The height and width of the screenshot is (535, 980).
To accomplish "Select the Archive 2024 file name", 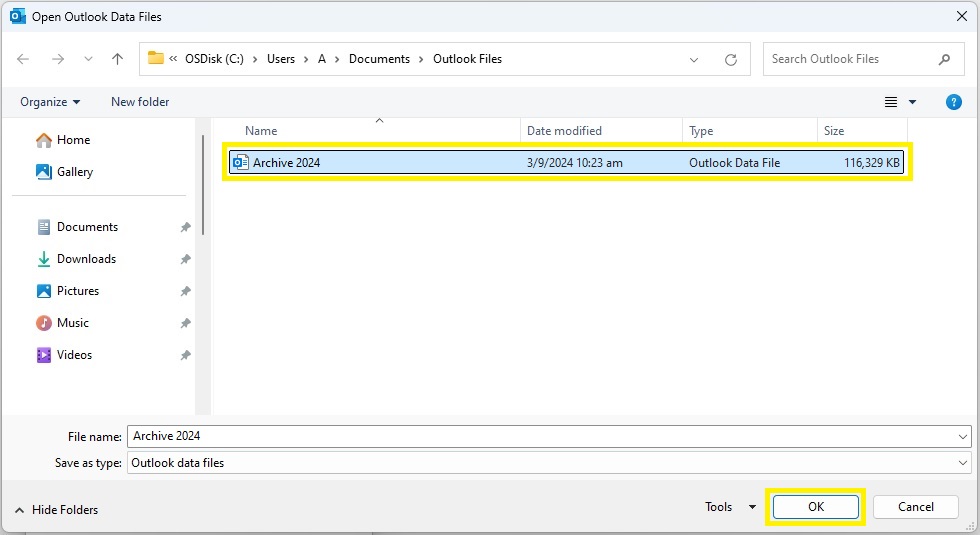I will click(286, 162).
